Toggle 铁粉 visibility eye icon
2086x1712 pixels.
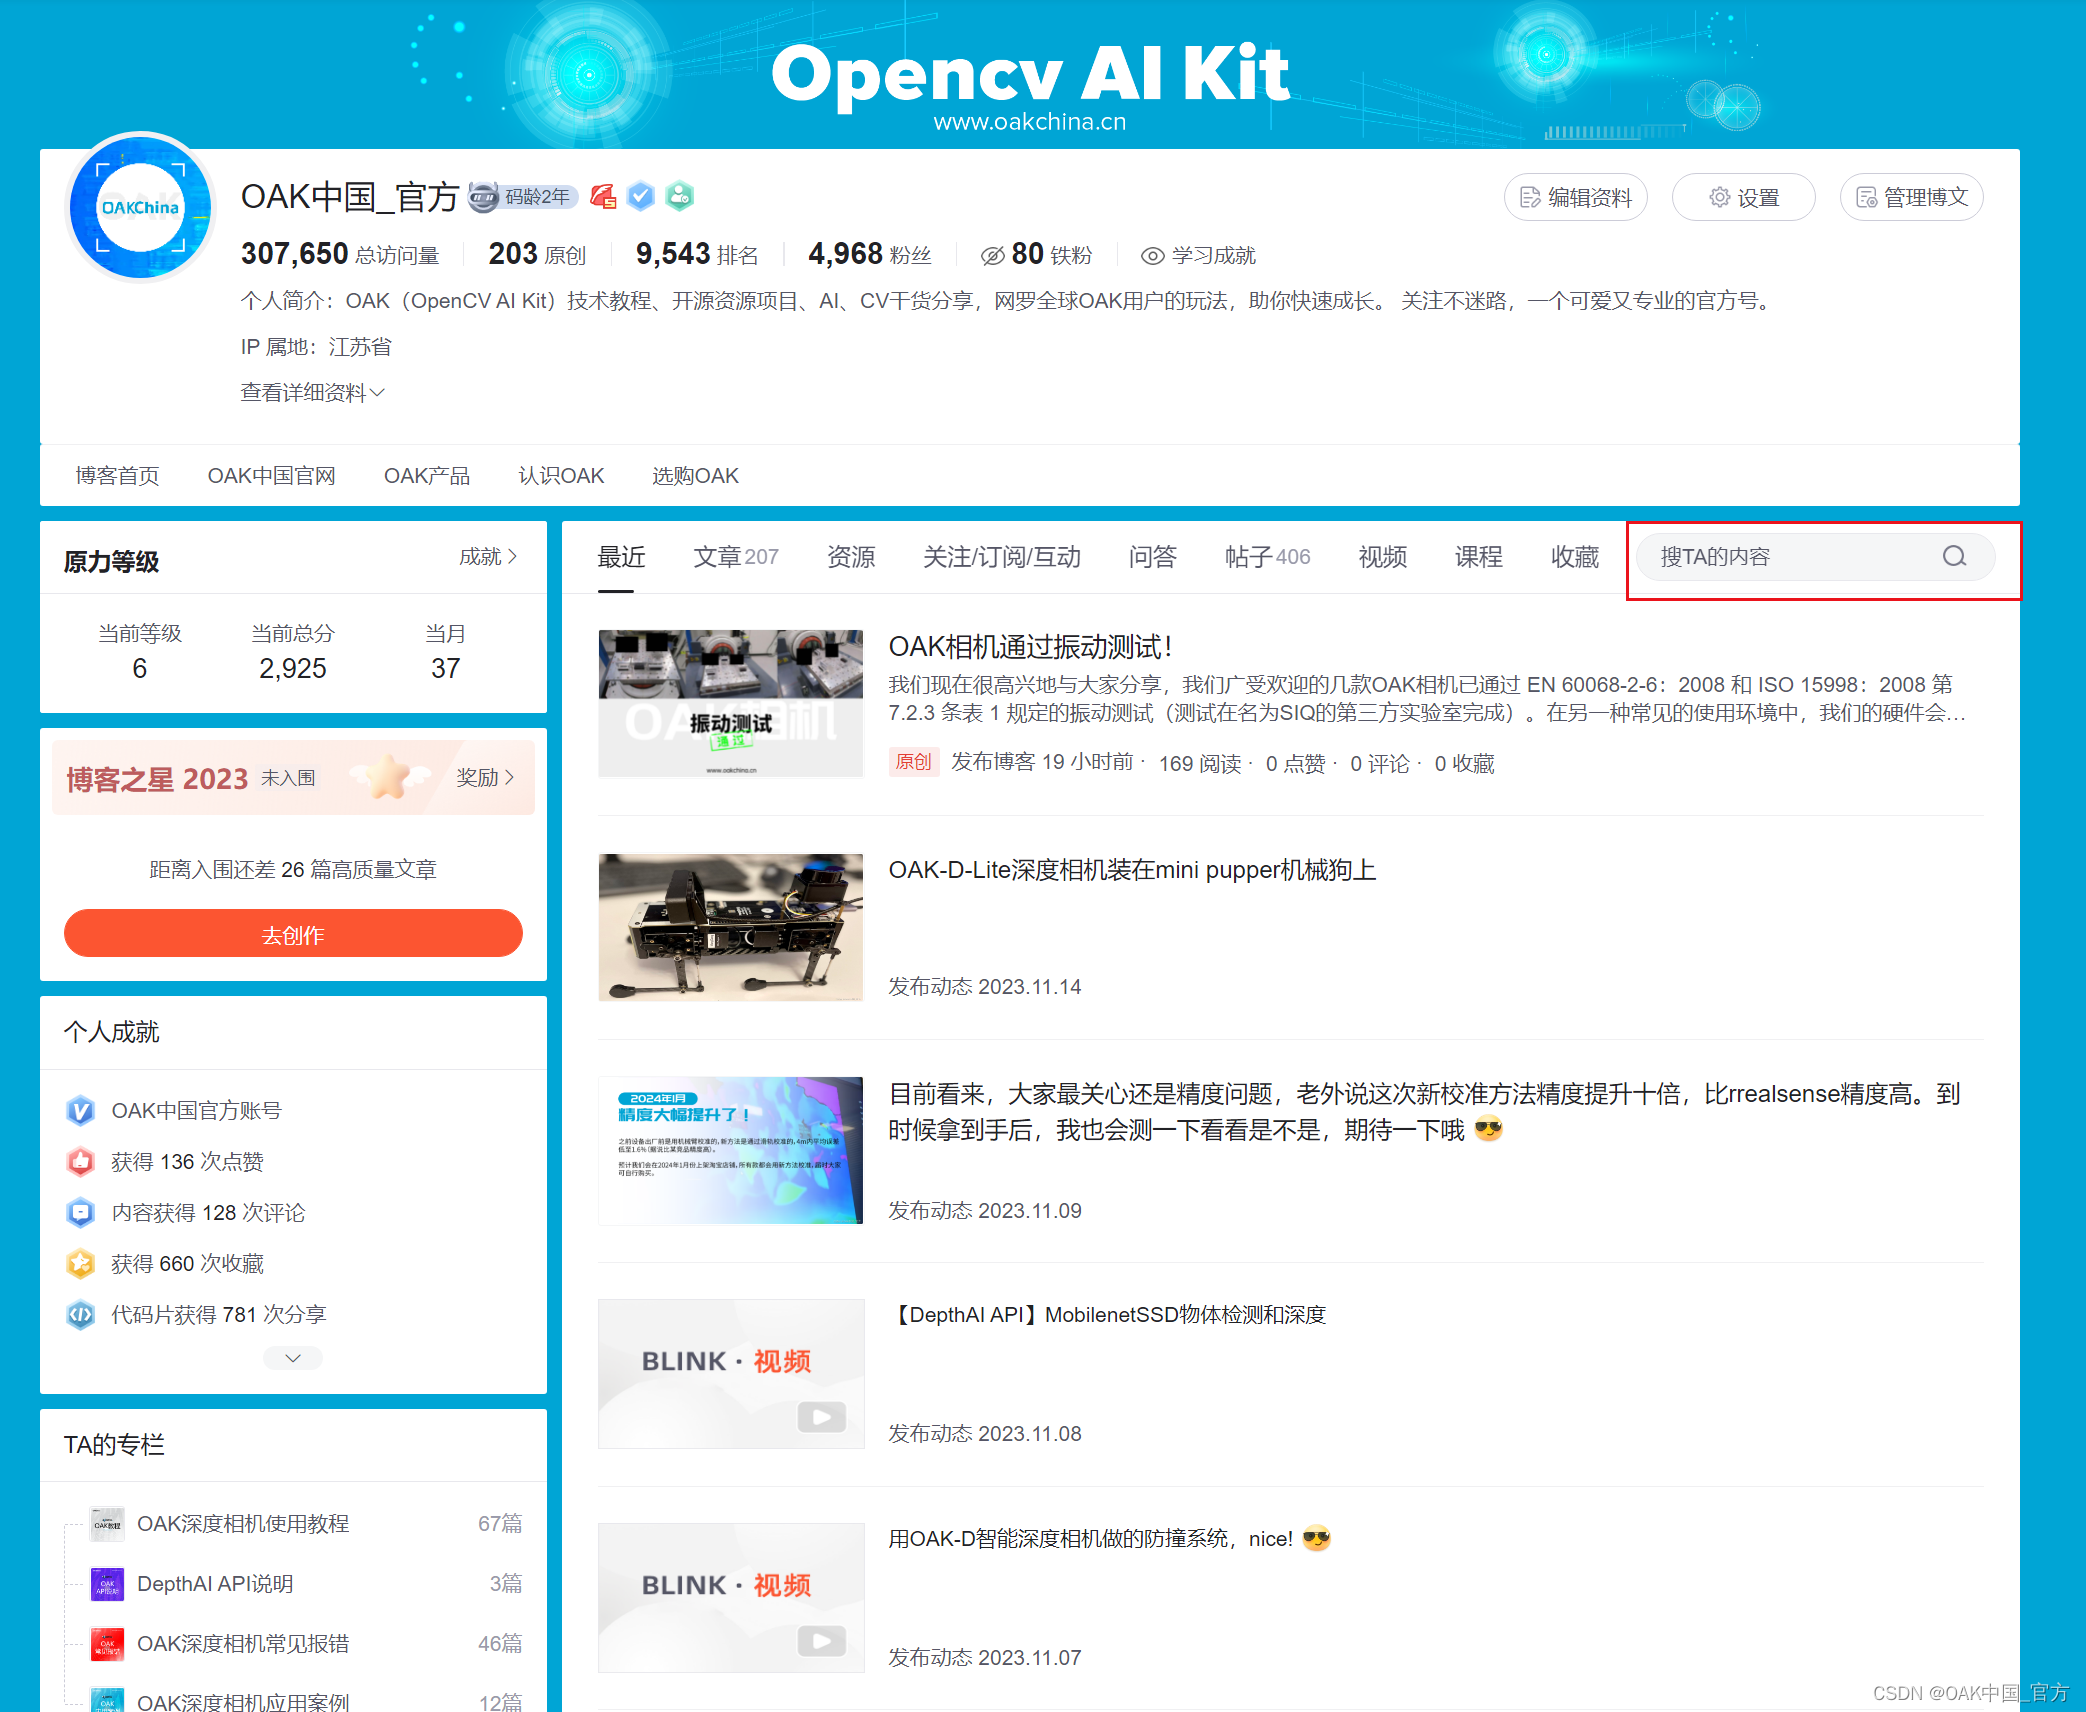pyautogui.click(x=992, y=256)
